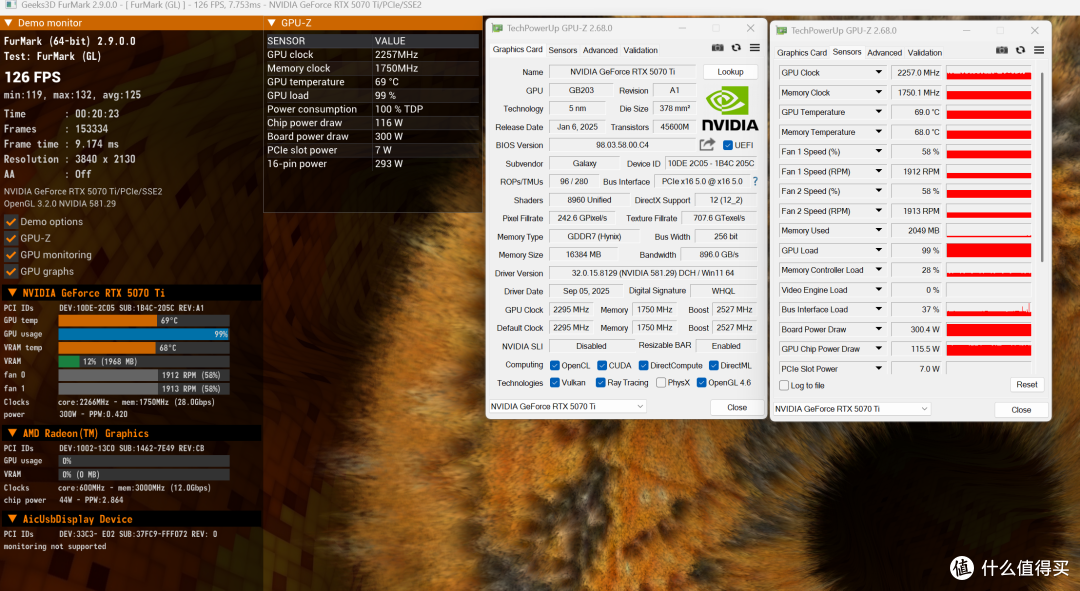Click the refresh icon in GPU-Z Graphics Card window

(736, 48)
